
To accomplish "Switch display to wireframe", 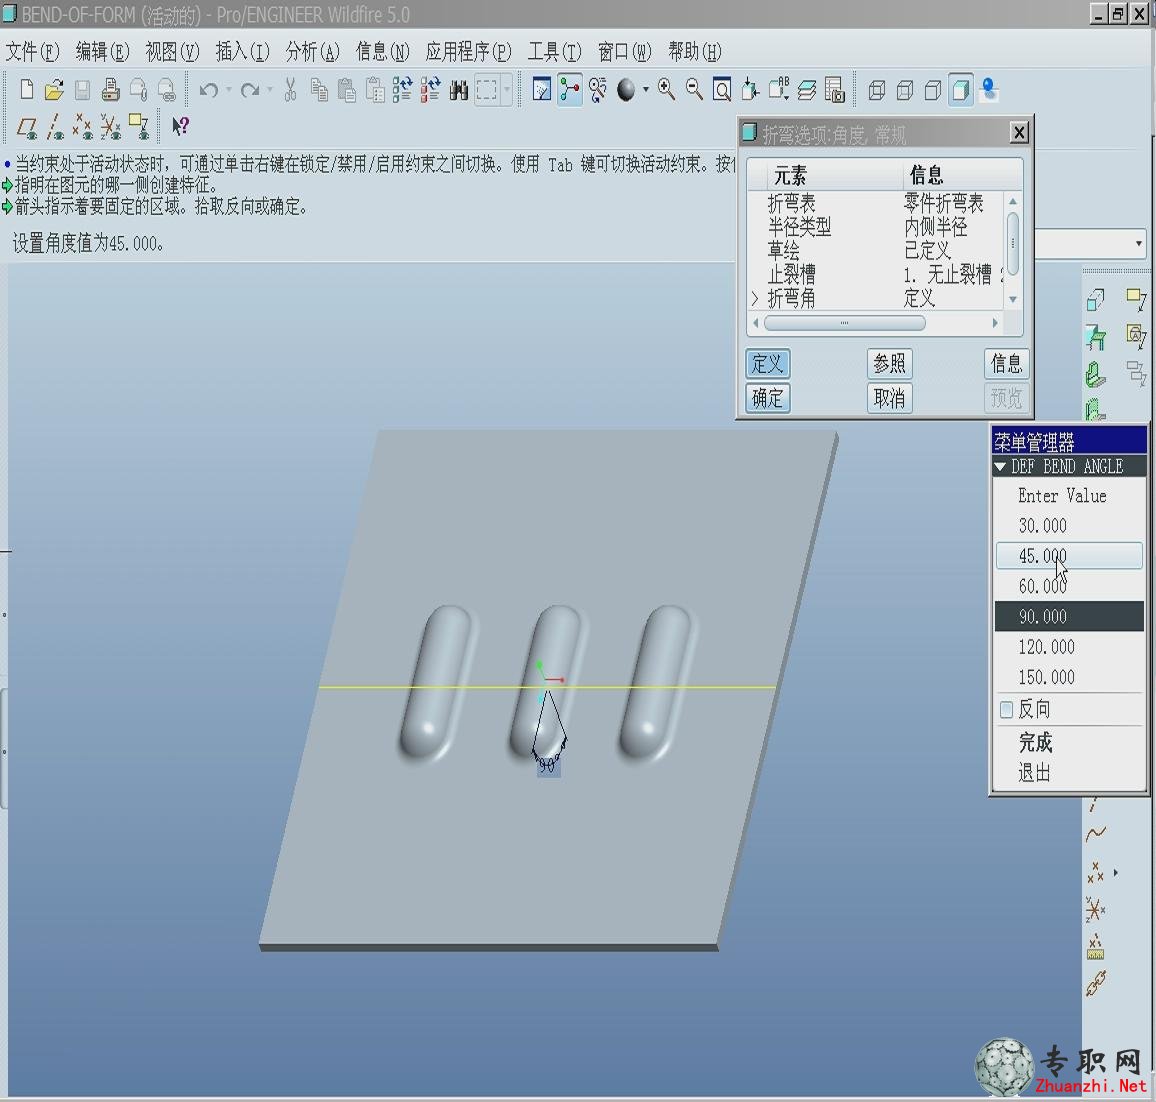I will (877, 90).
